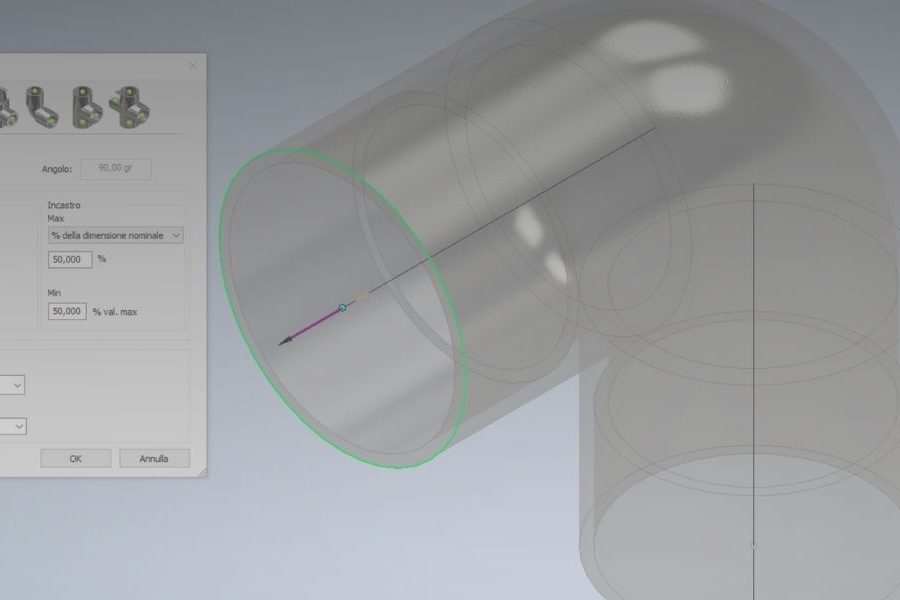Click the black direction arrowhead inside the pipe
This screenshot has height=600, width=900.
285,342
